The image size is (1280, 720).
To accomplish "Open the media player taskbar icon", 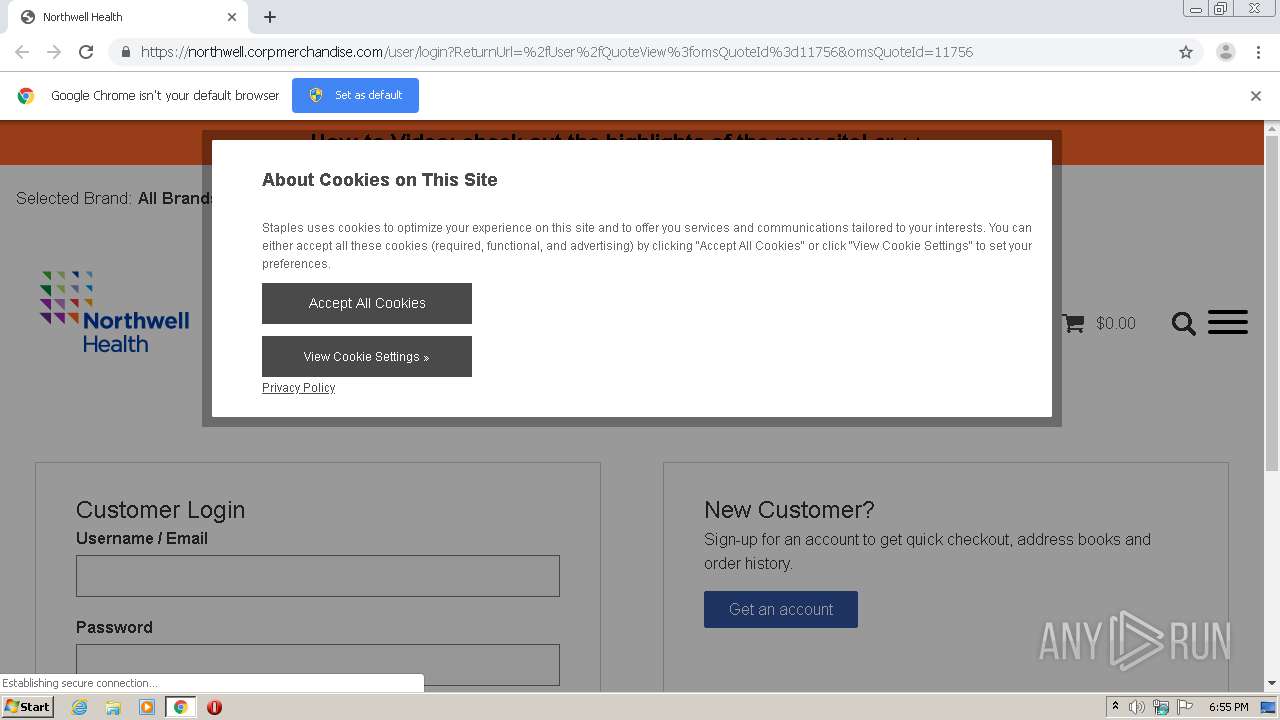I will 147,707.
